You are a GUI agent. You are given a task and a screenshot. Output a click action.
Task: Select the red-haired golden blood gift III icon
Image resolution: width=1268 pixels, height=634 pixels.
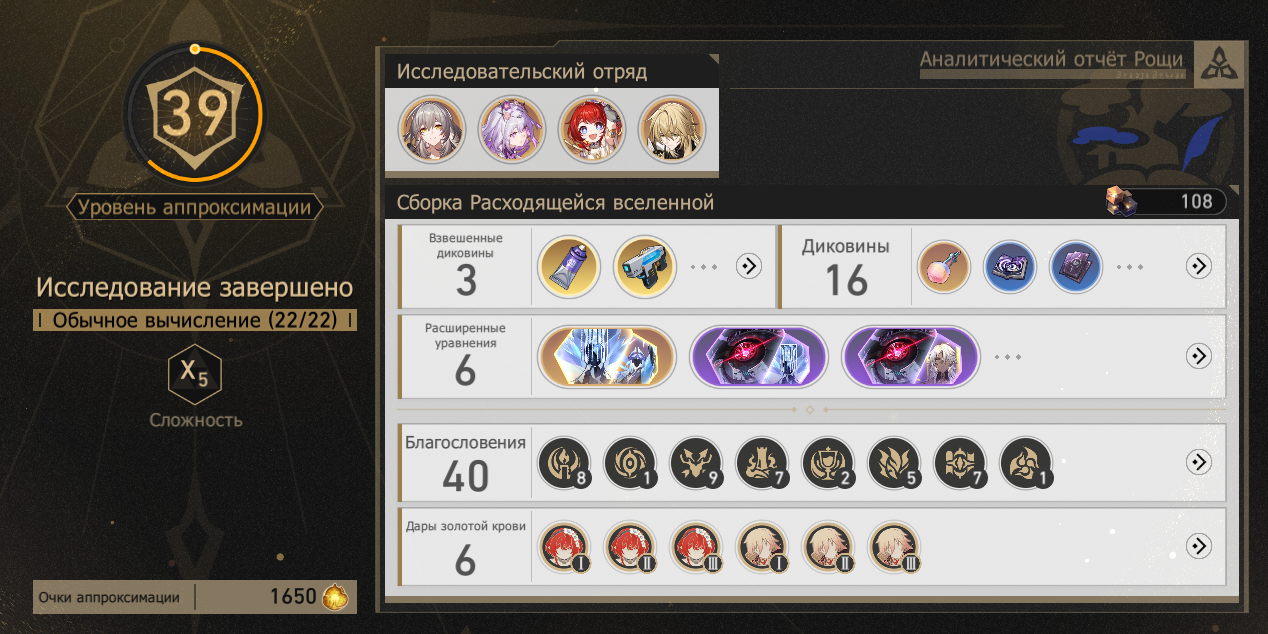click(x=696, y=547)
